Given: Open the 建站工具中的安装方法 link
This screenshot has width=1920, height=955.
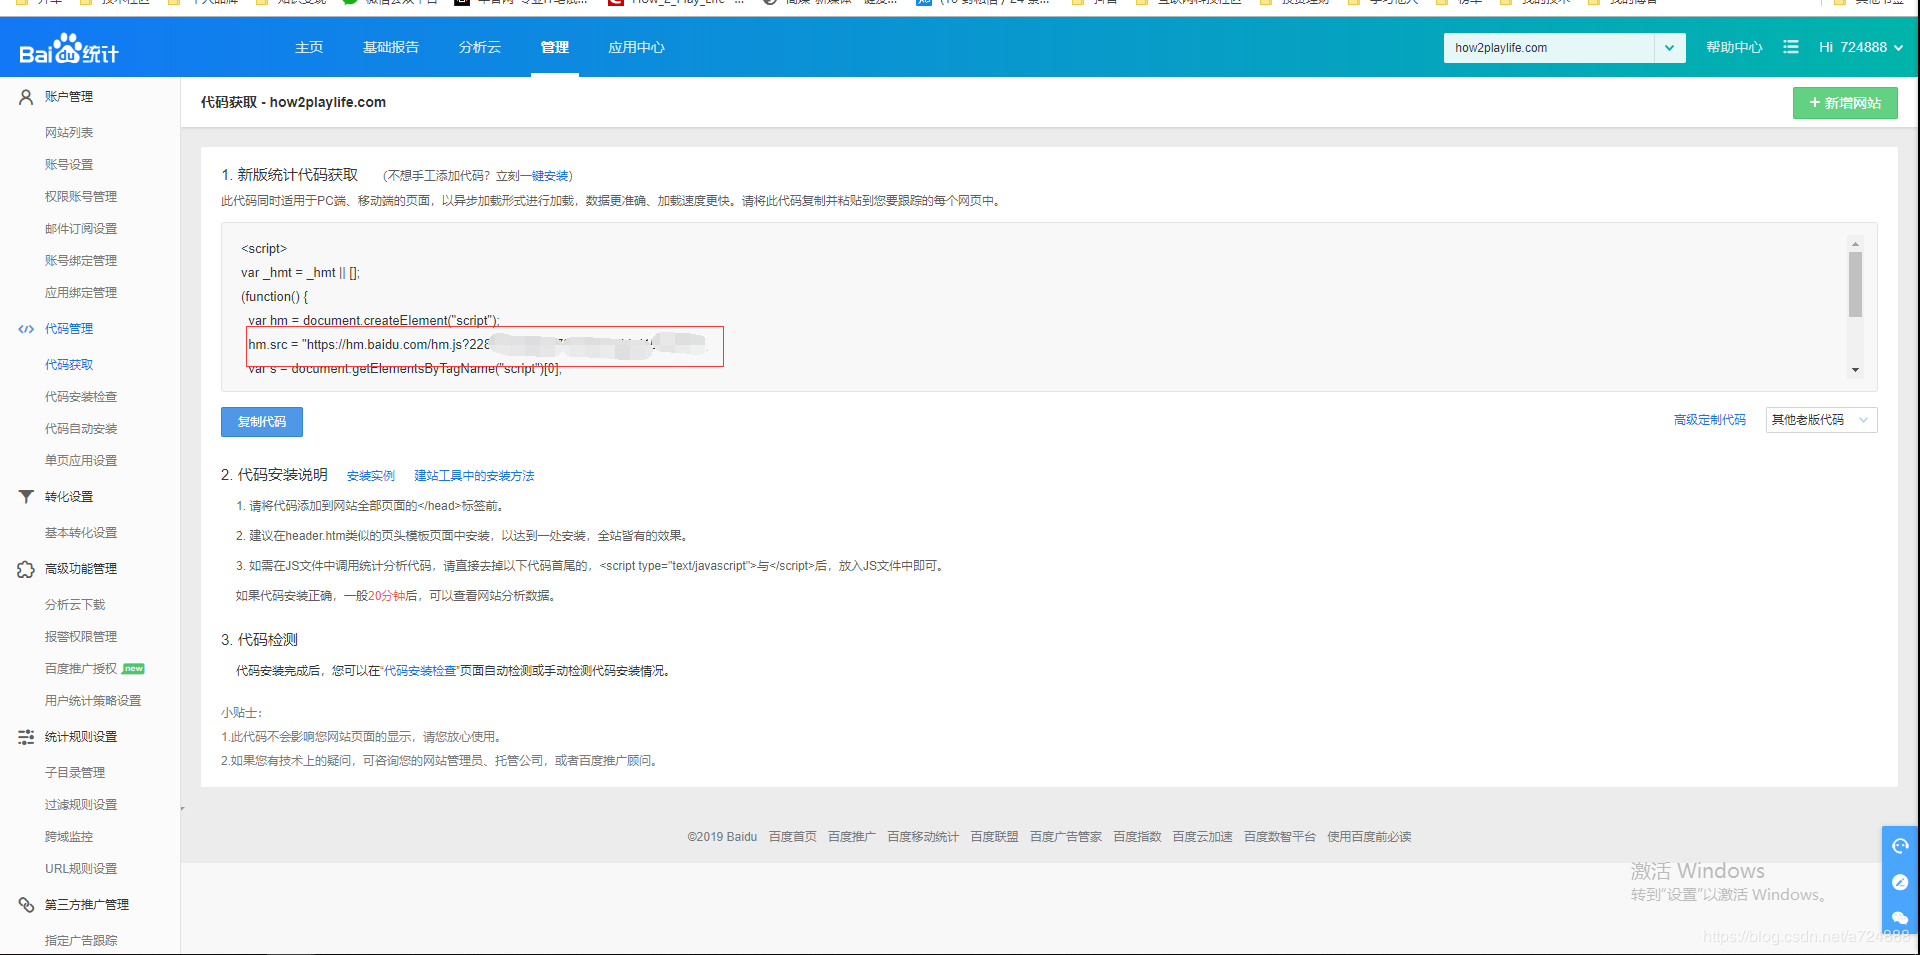Looking at the screenshot, I should click(x=475, y=476).
